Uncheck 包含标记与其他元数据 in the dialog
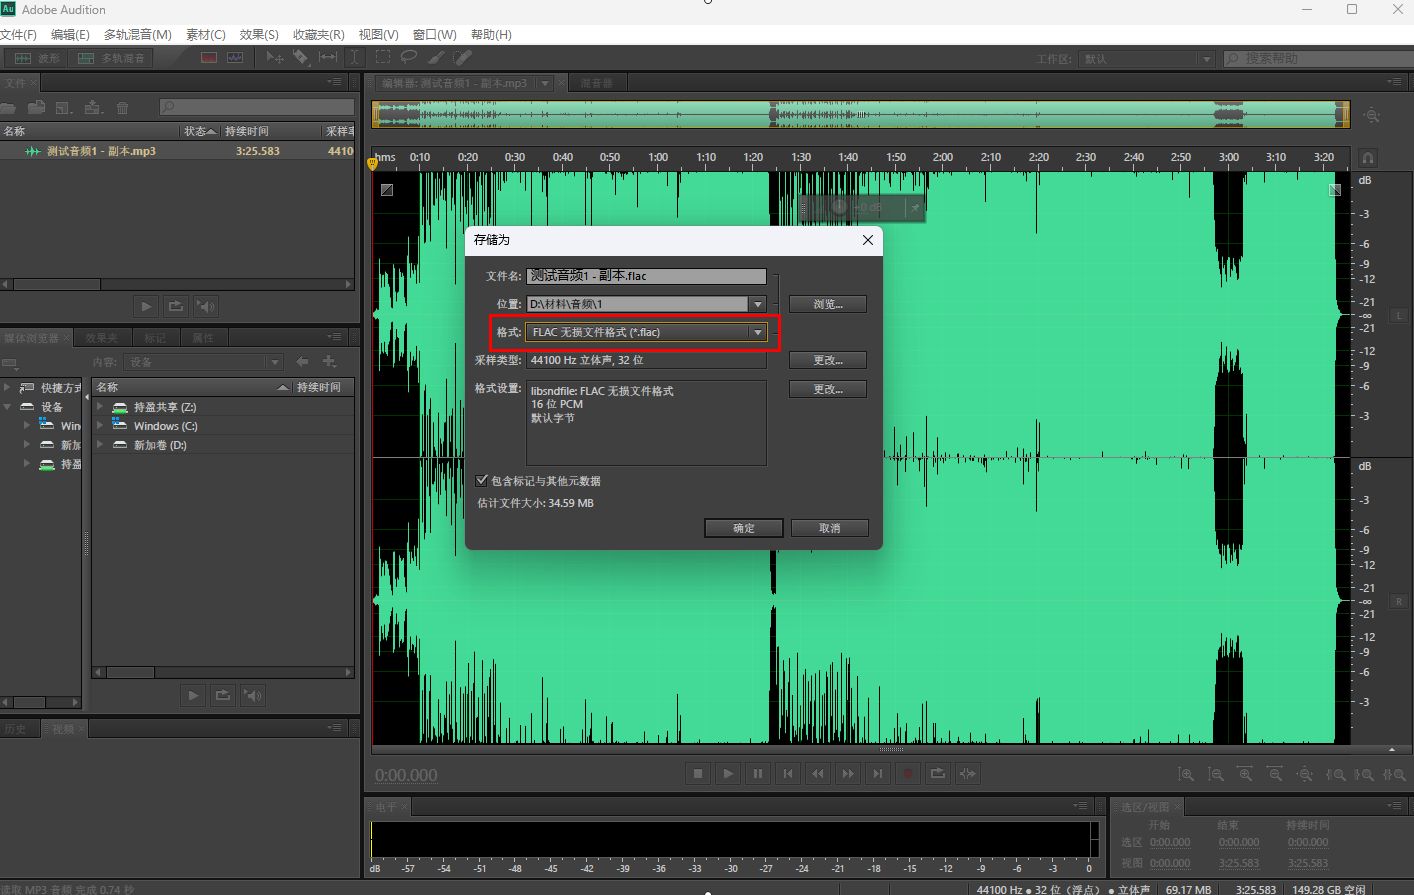This screenshot has height=895, width=1414. (482, 480)
